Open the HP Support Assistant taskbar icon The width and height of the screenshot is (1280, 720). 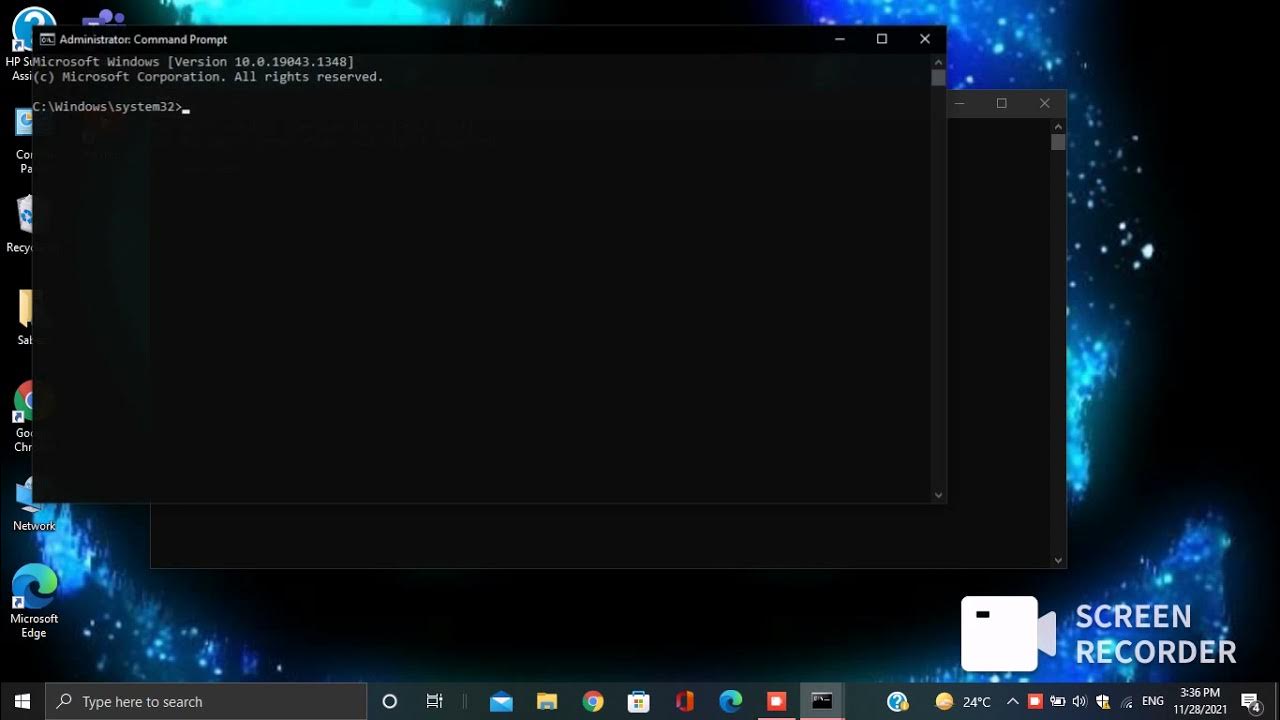tap(897, 702)
